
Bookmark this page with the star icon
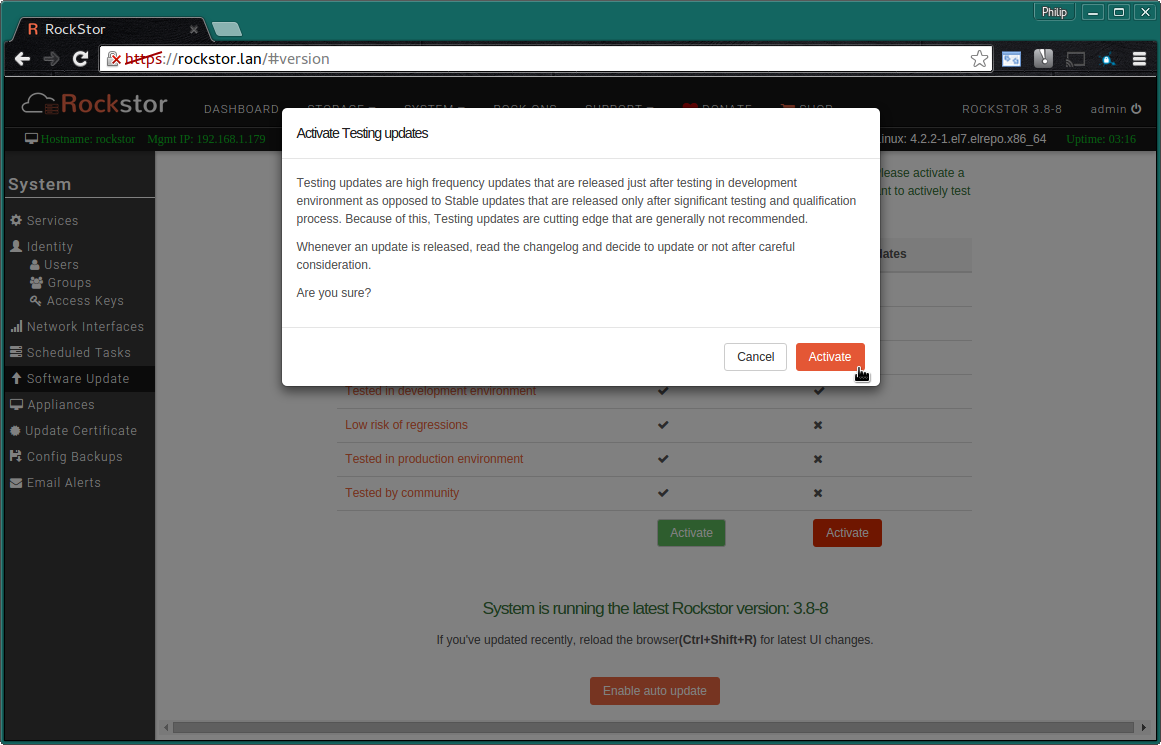(x=979, y=59)
